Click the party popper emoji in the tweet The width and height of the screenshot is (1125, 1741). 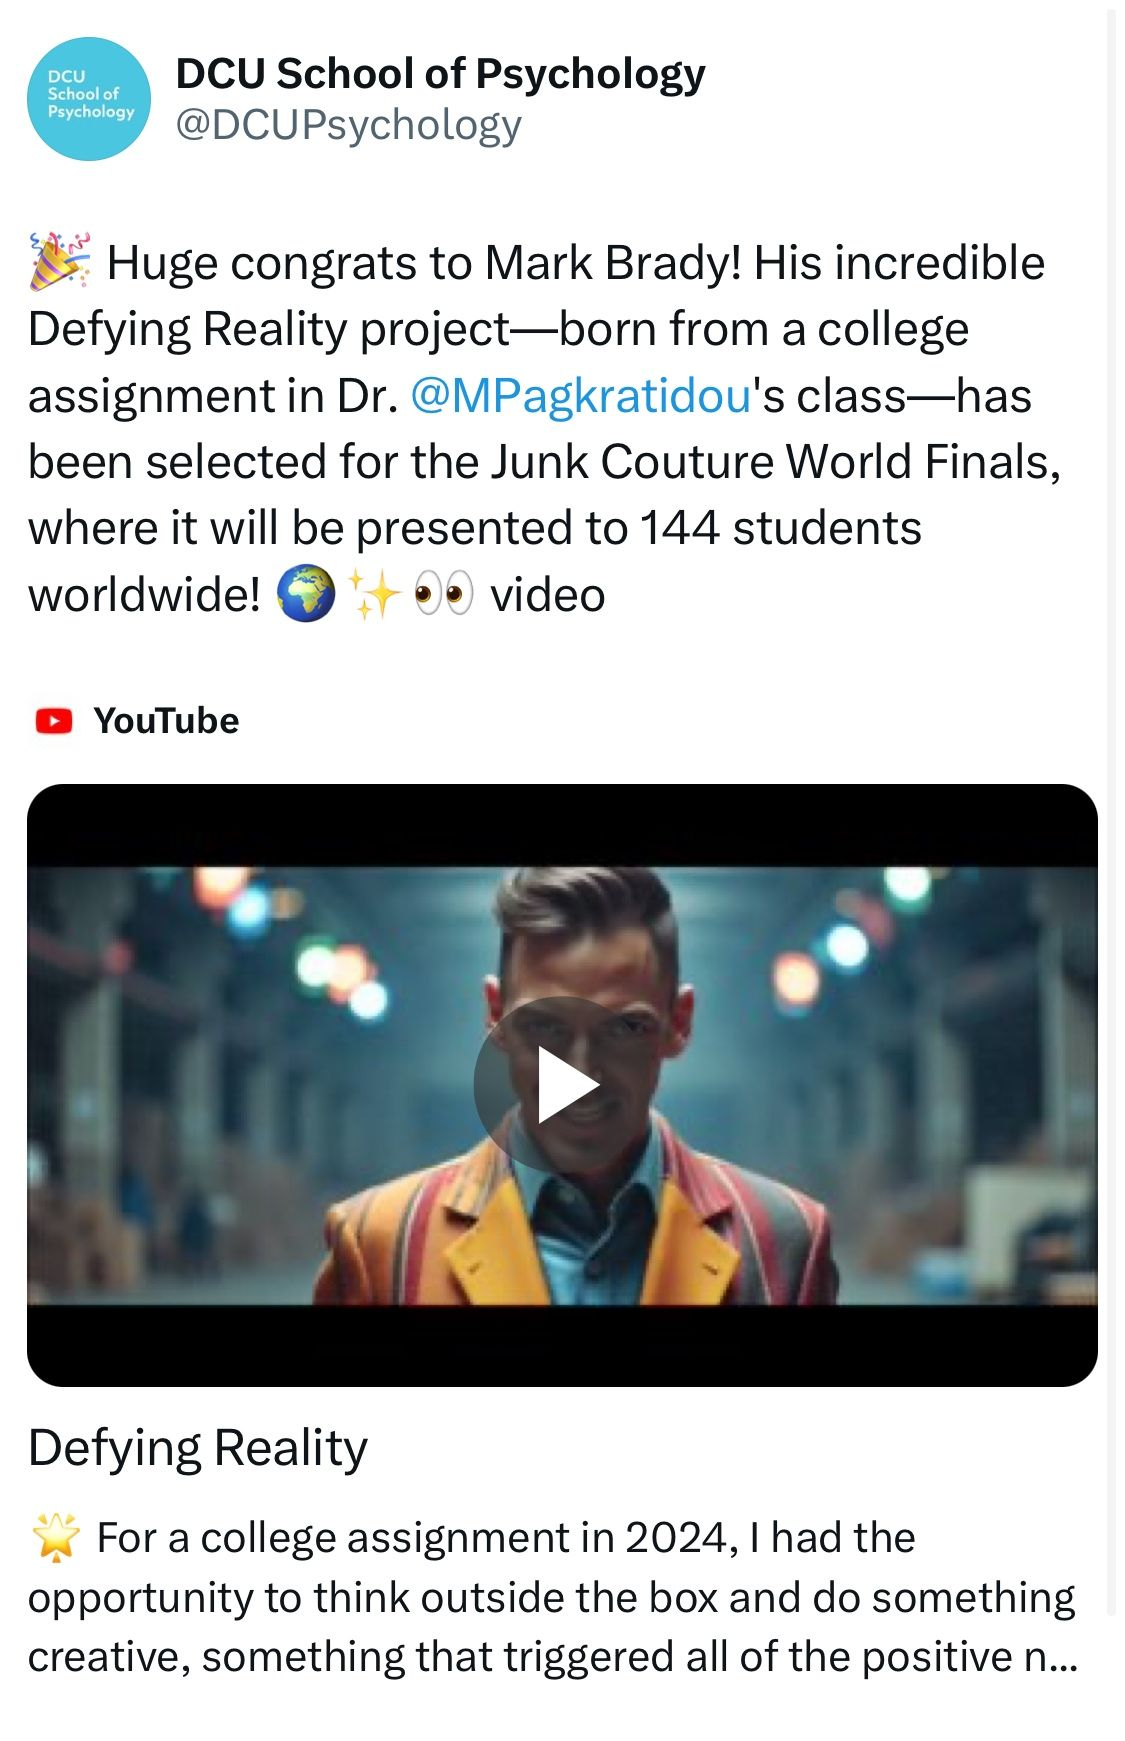(x=59, y=262)
